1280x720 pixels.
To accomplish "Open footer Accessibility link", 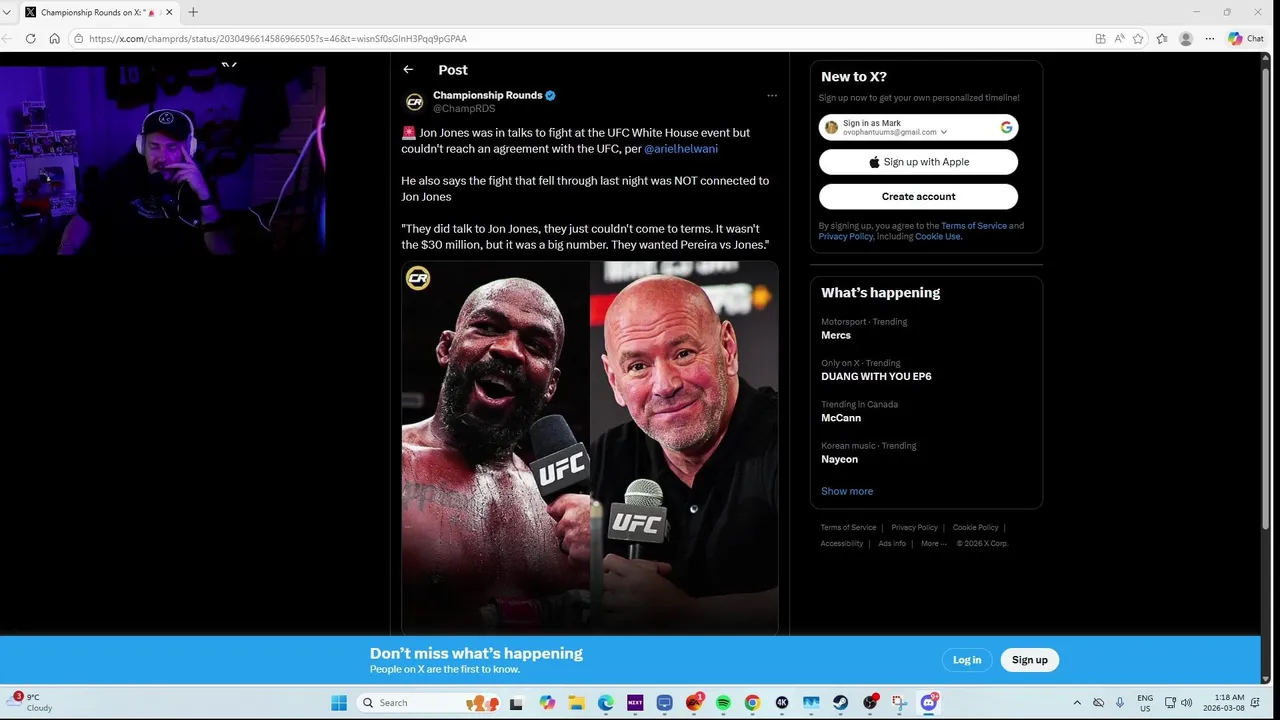I will click(x=842, y=544).
